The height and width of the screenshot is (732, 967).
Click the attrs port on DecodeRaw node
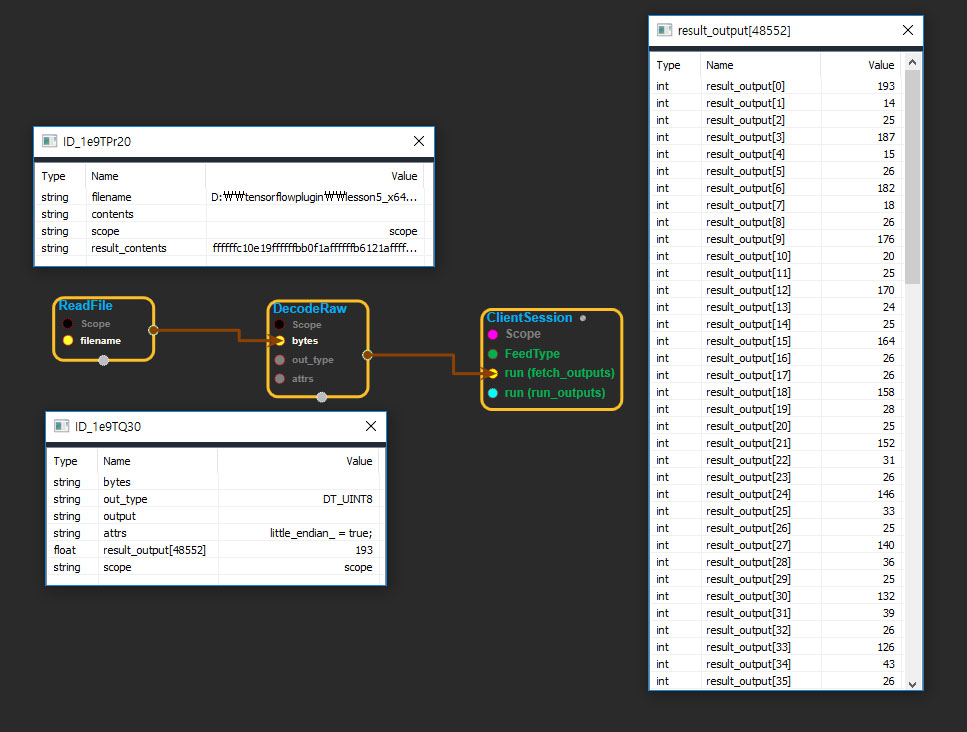pos(280,379)
